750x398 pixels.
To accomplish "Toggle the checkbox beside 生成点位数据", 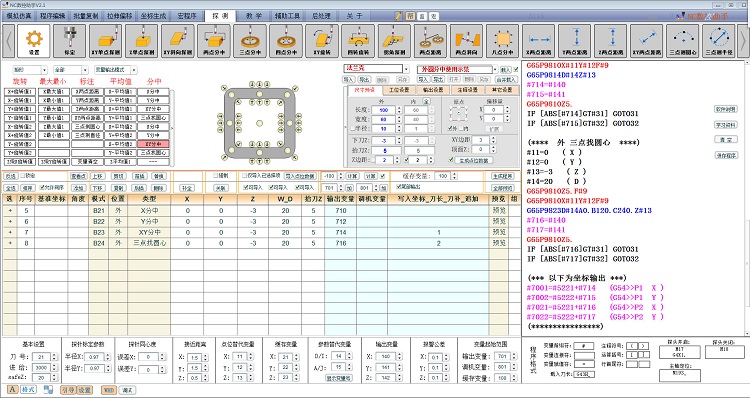I will click(450, 160).
